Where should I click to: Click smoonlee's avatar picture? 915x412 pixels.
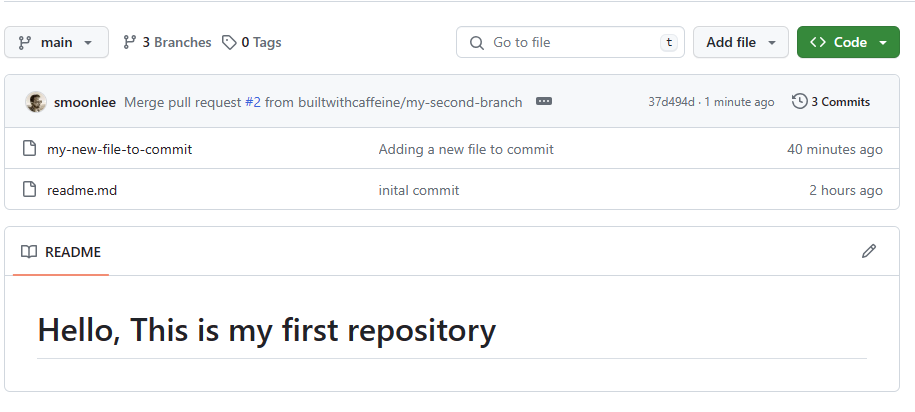[x=36, y=102]
